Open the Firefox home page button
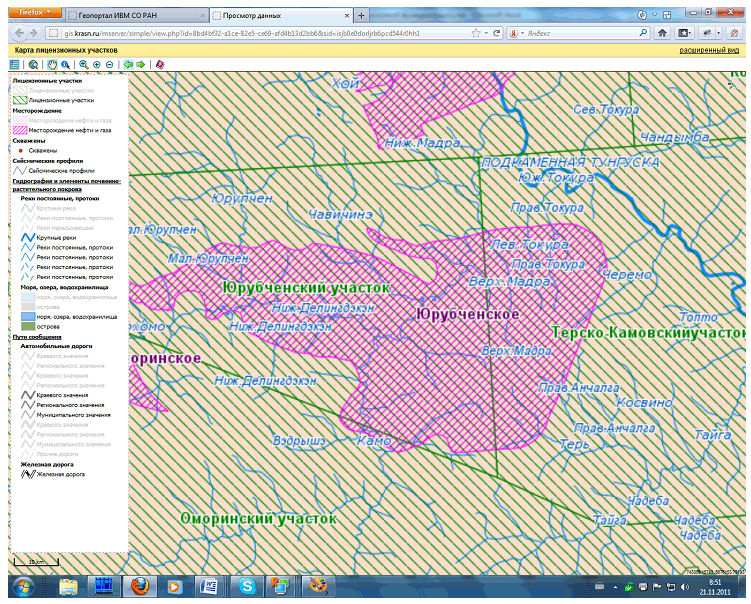The image size is (751, 604). coord(662,32)
